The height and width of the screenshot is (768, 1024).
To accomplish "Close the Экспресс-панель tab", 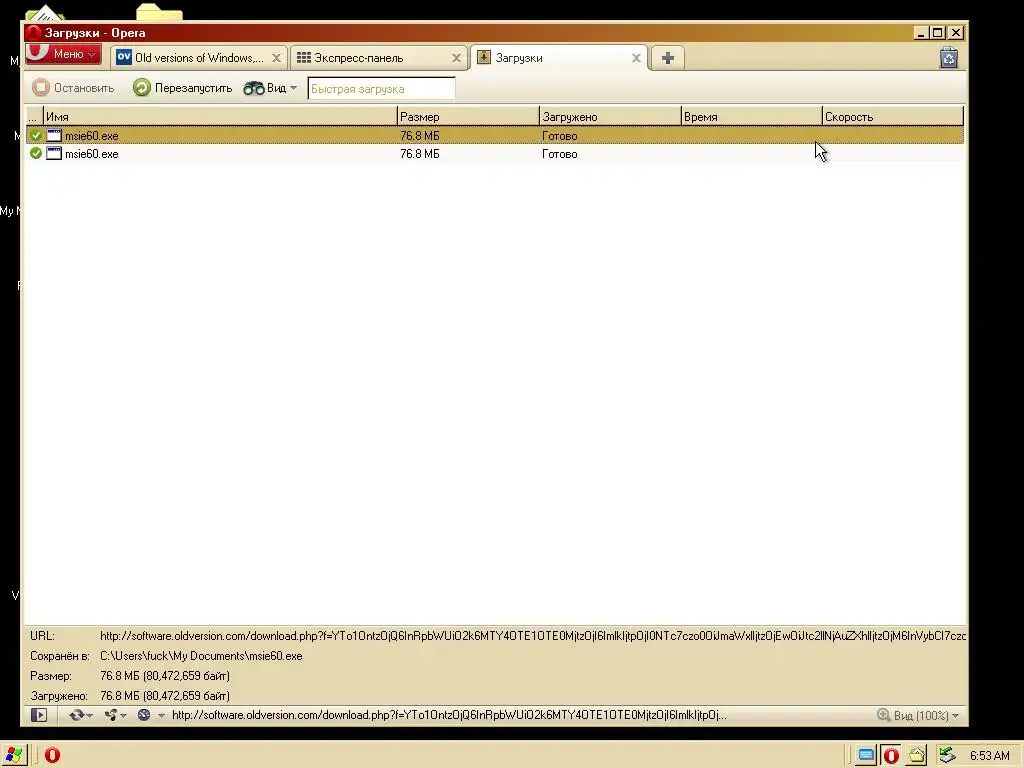I will point(456,58).
